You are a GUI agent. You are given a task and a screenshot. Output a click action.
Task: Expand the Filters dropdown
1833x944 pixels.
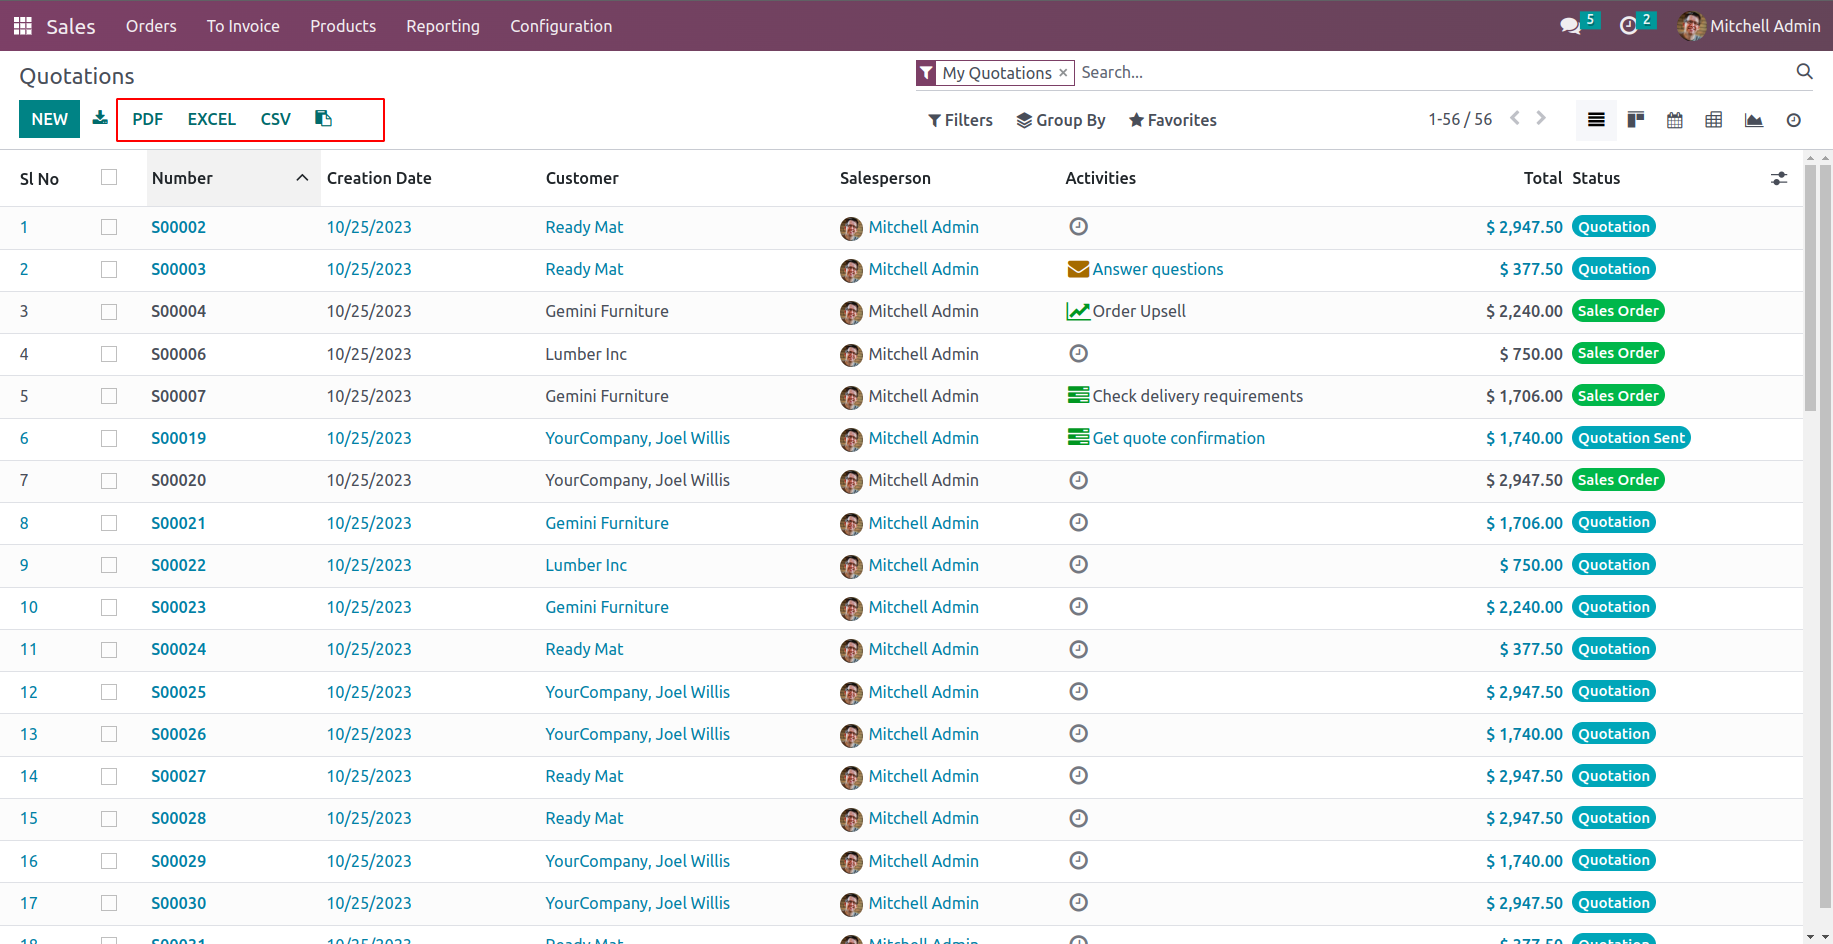(960, 120)
